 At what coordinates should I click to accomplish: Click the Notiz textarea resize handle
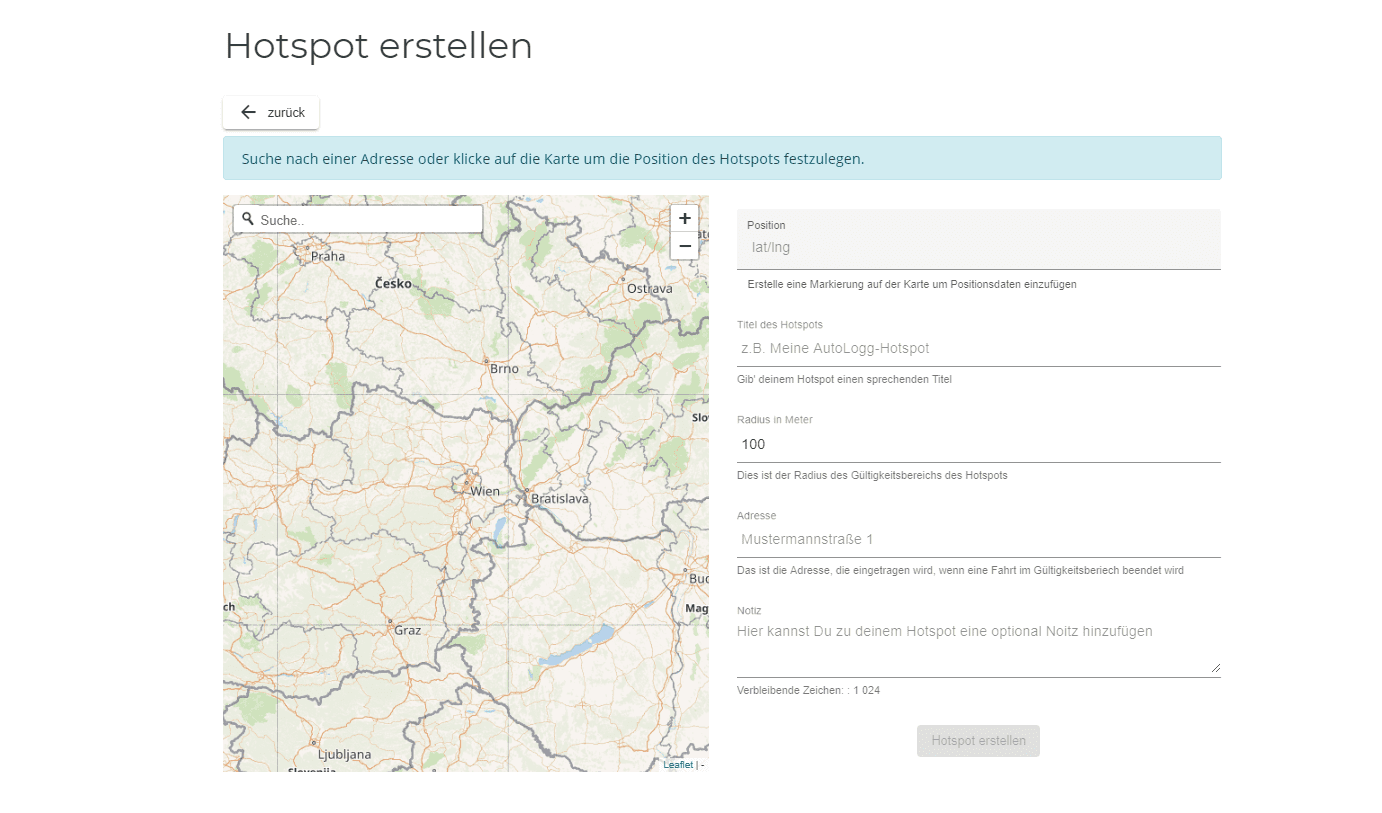pyautogui.click(x=1215, y=667)
